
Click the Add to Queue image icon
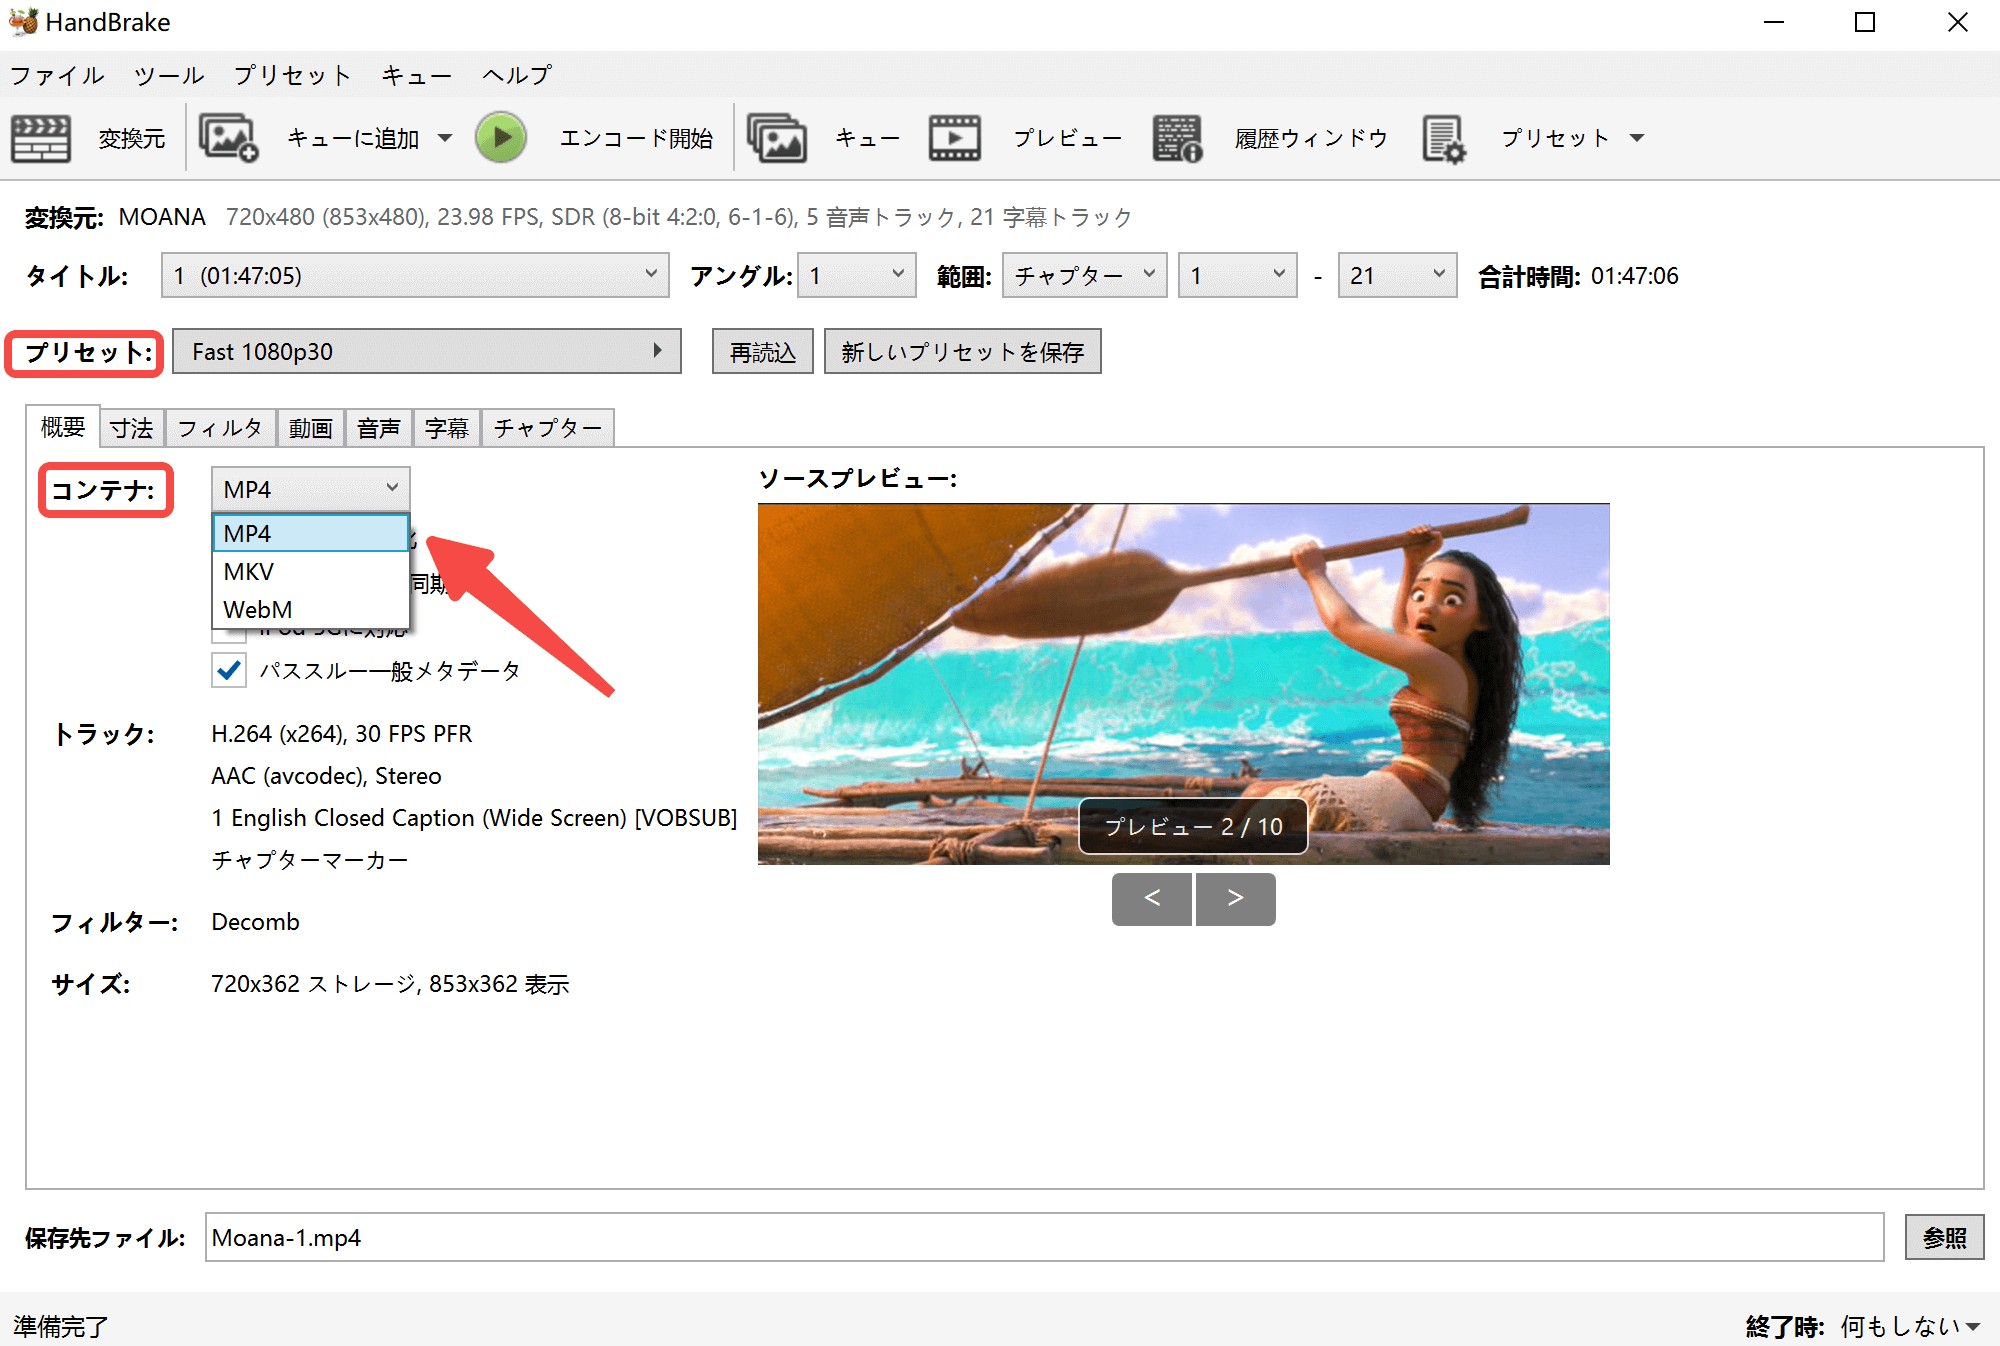(x=229, y=138)
